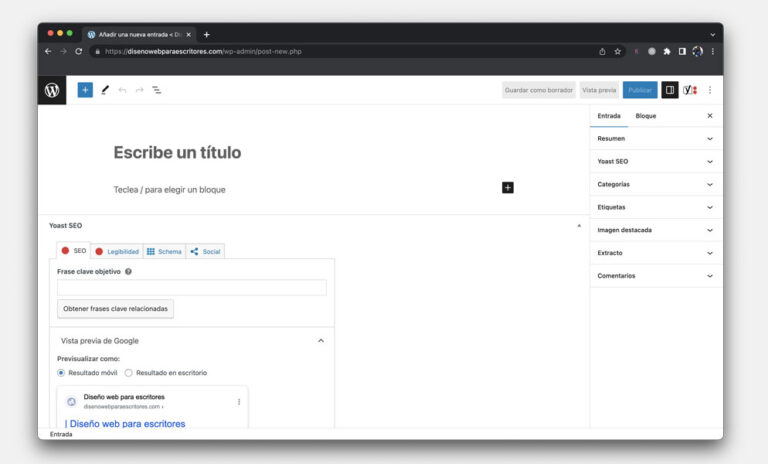
Task: Click the browser back arrow
Action: pyautogui.click(x=48, y=51)
